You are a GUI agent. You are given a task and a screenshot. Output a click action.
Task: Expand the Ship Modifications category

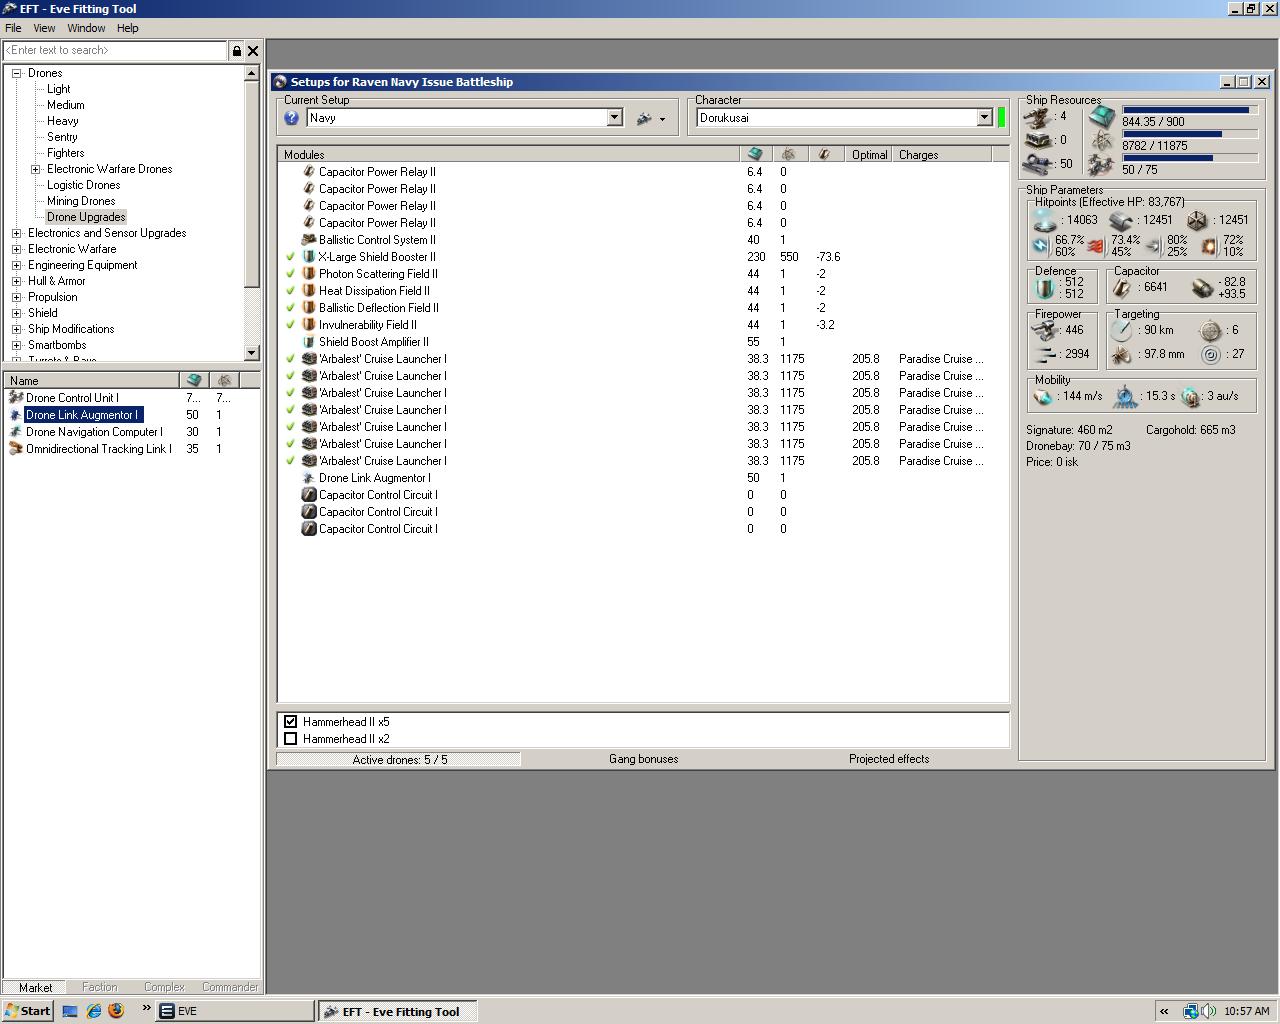[x=16, y=329]
